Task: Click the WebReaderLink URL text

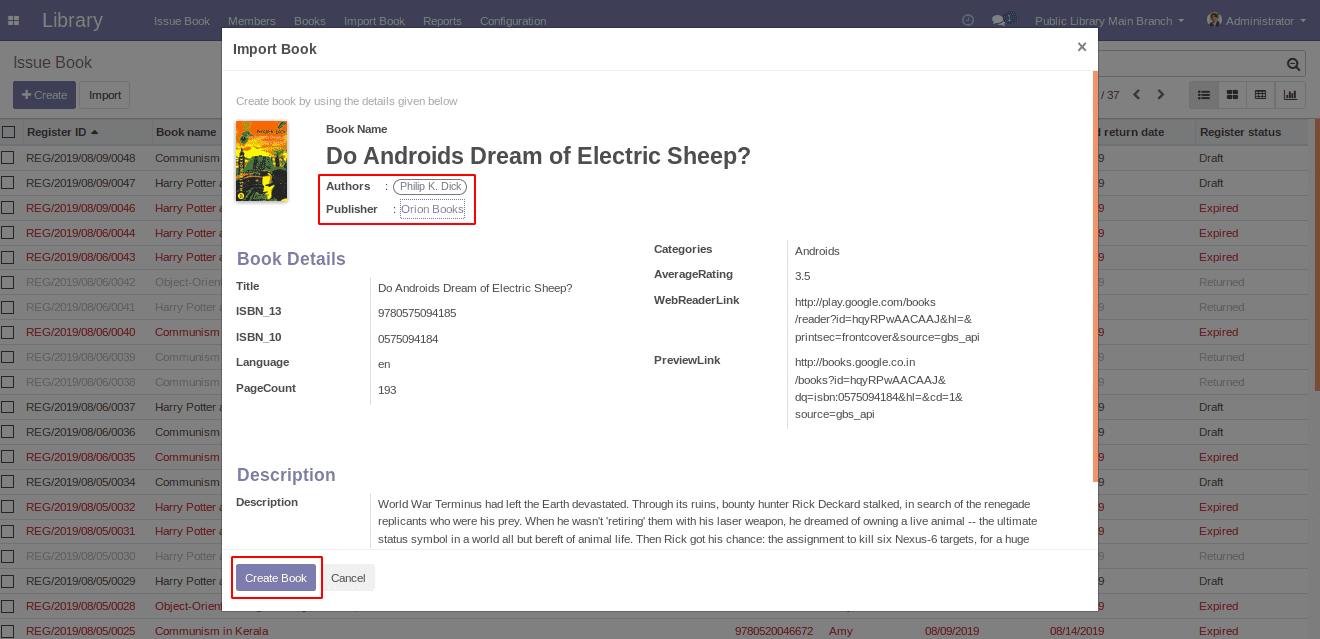Action: pyautogui.click(x=887, y=319)
